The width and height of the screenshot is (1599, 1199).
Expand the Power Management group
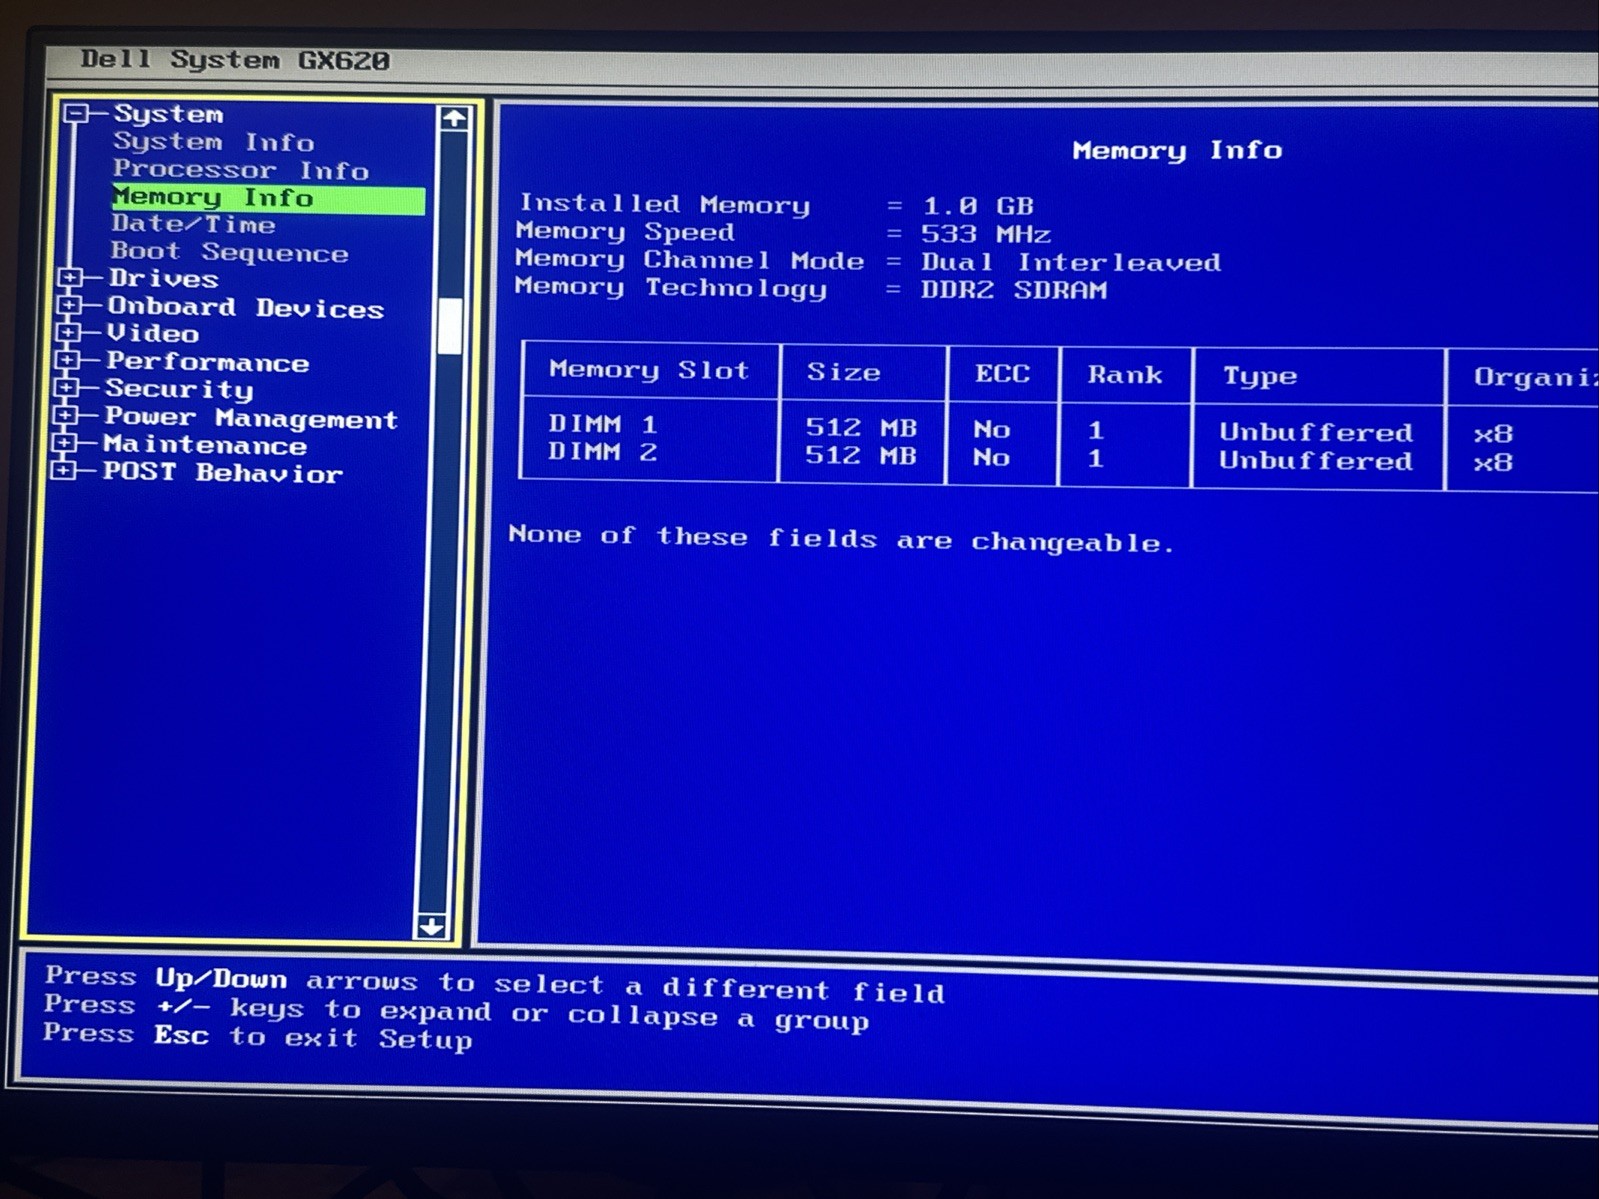click(x=66, y=415)
